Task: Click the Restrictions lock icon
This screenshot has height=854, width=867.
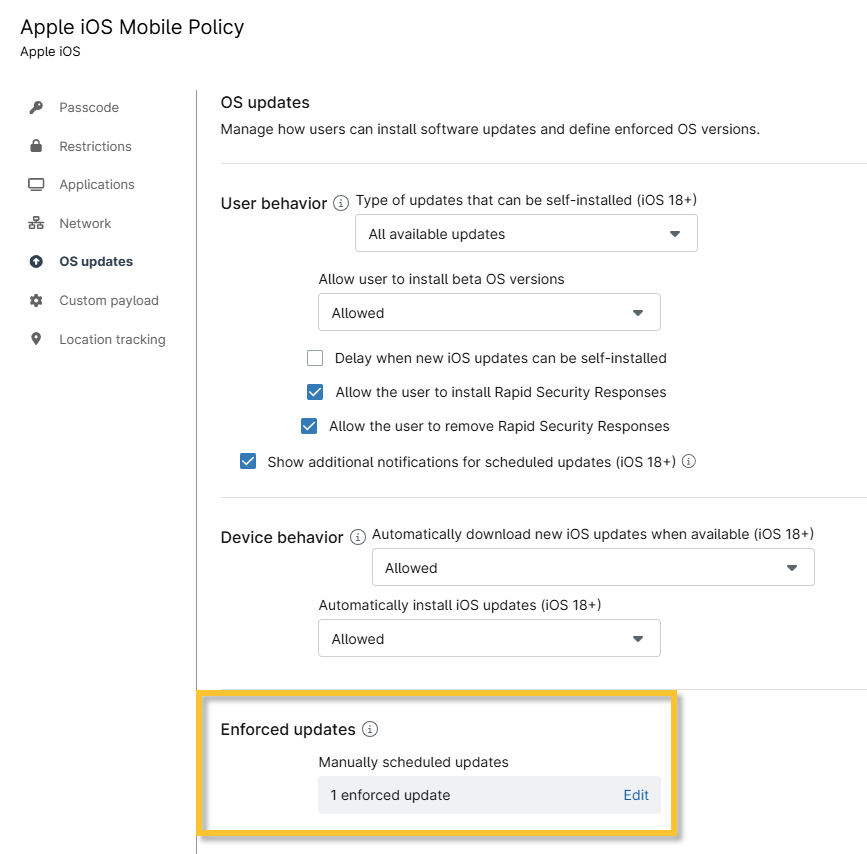Action: (x=34, y=146)
